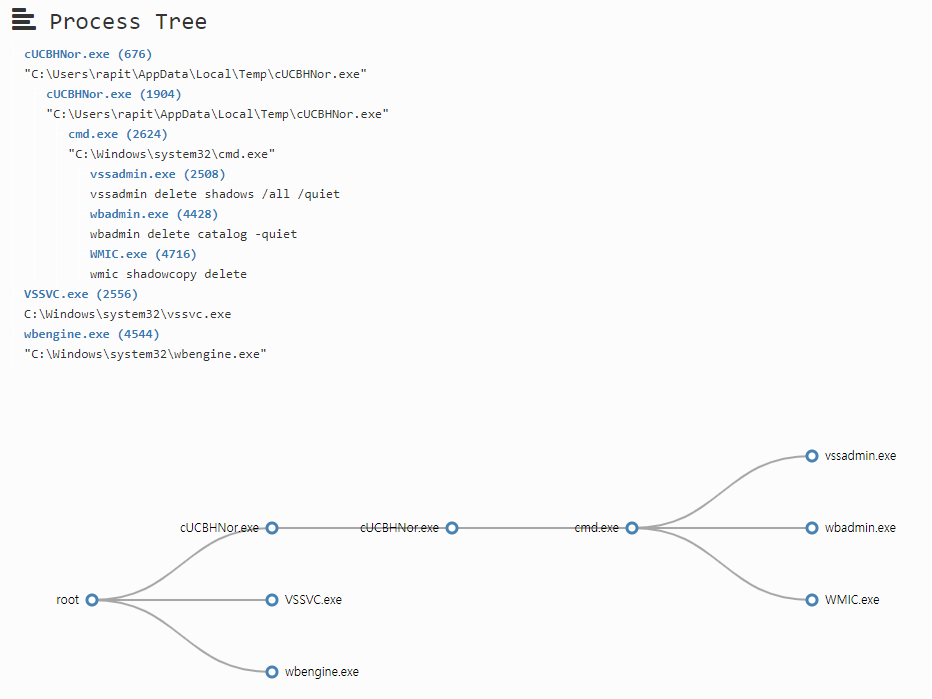Click the Process Tree heading text
The width and height of the screenshot is (932, 699).
tap(128, 22)
